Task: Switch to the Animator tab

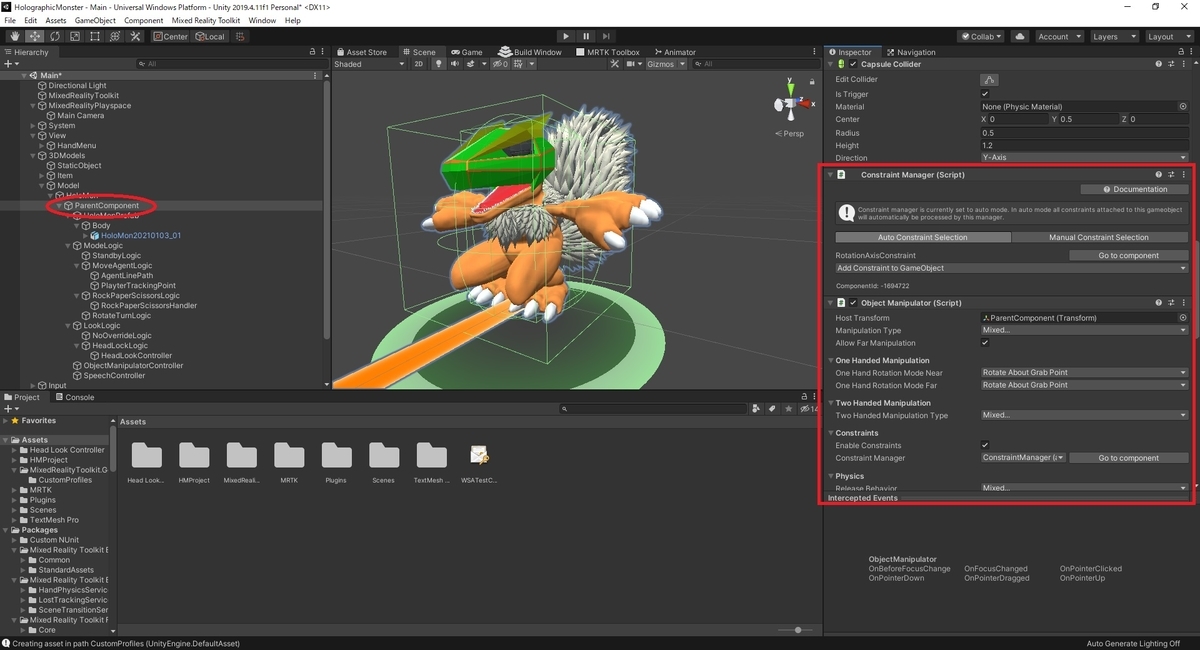Action: tap(675, 52)
